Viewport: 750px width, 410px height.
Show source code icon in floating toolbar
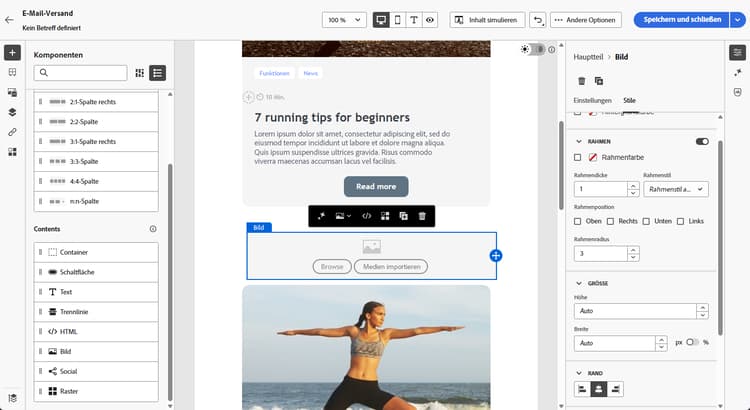click(366, 216)
